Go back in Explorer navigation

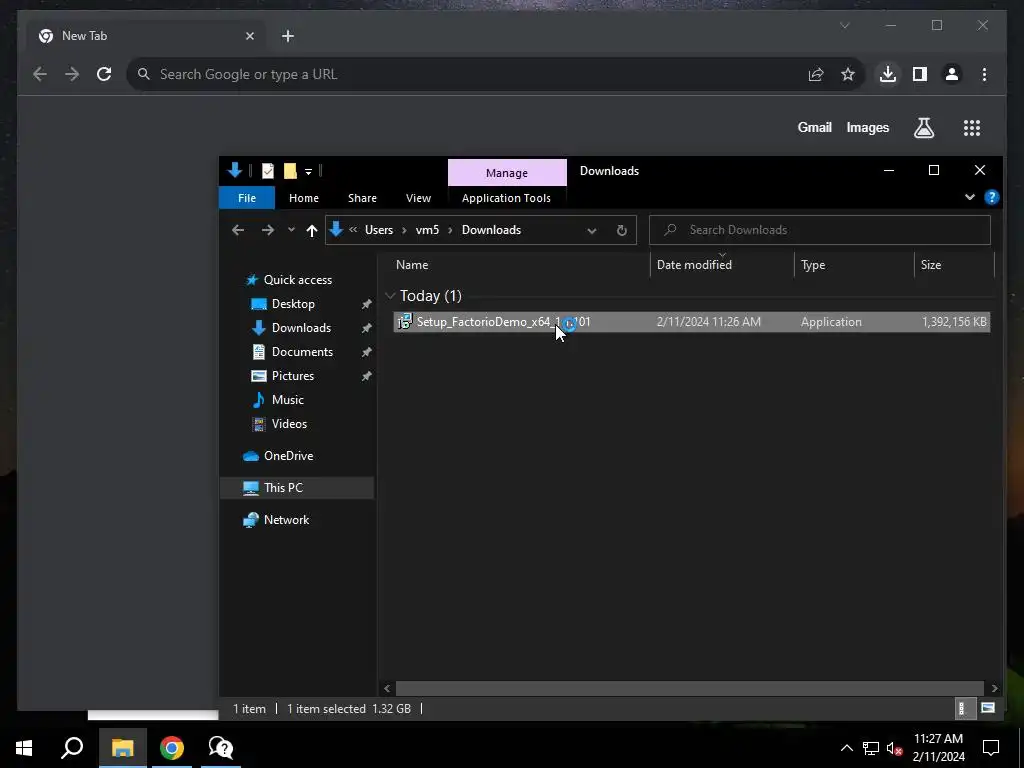click(238, 230)
